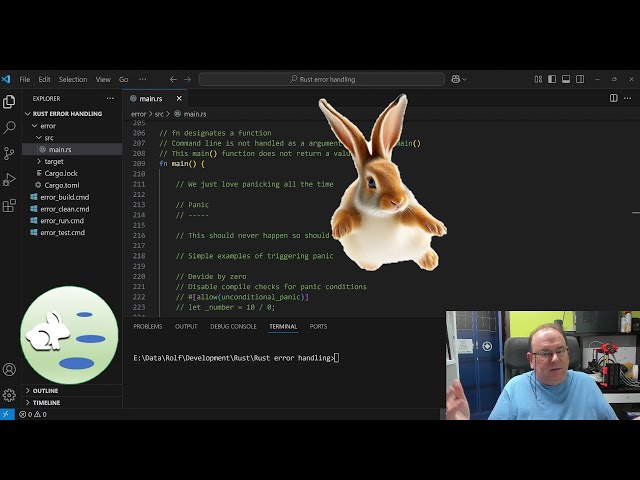Open the Copilot dropdown arrow
The height and width of the screenshot is (480, 640).
pyautogui.click(x=464, y=79)
